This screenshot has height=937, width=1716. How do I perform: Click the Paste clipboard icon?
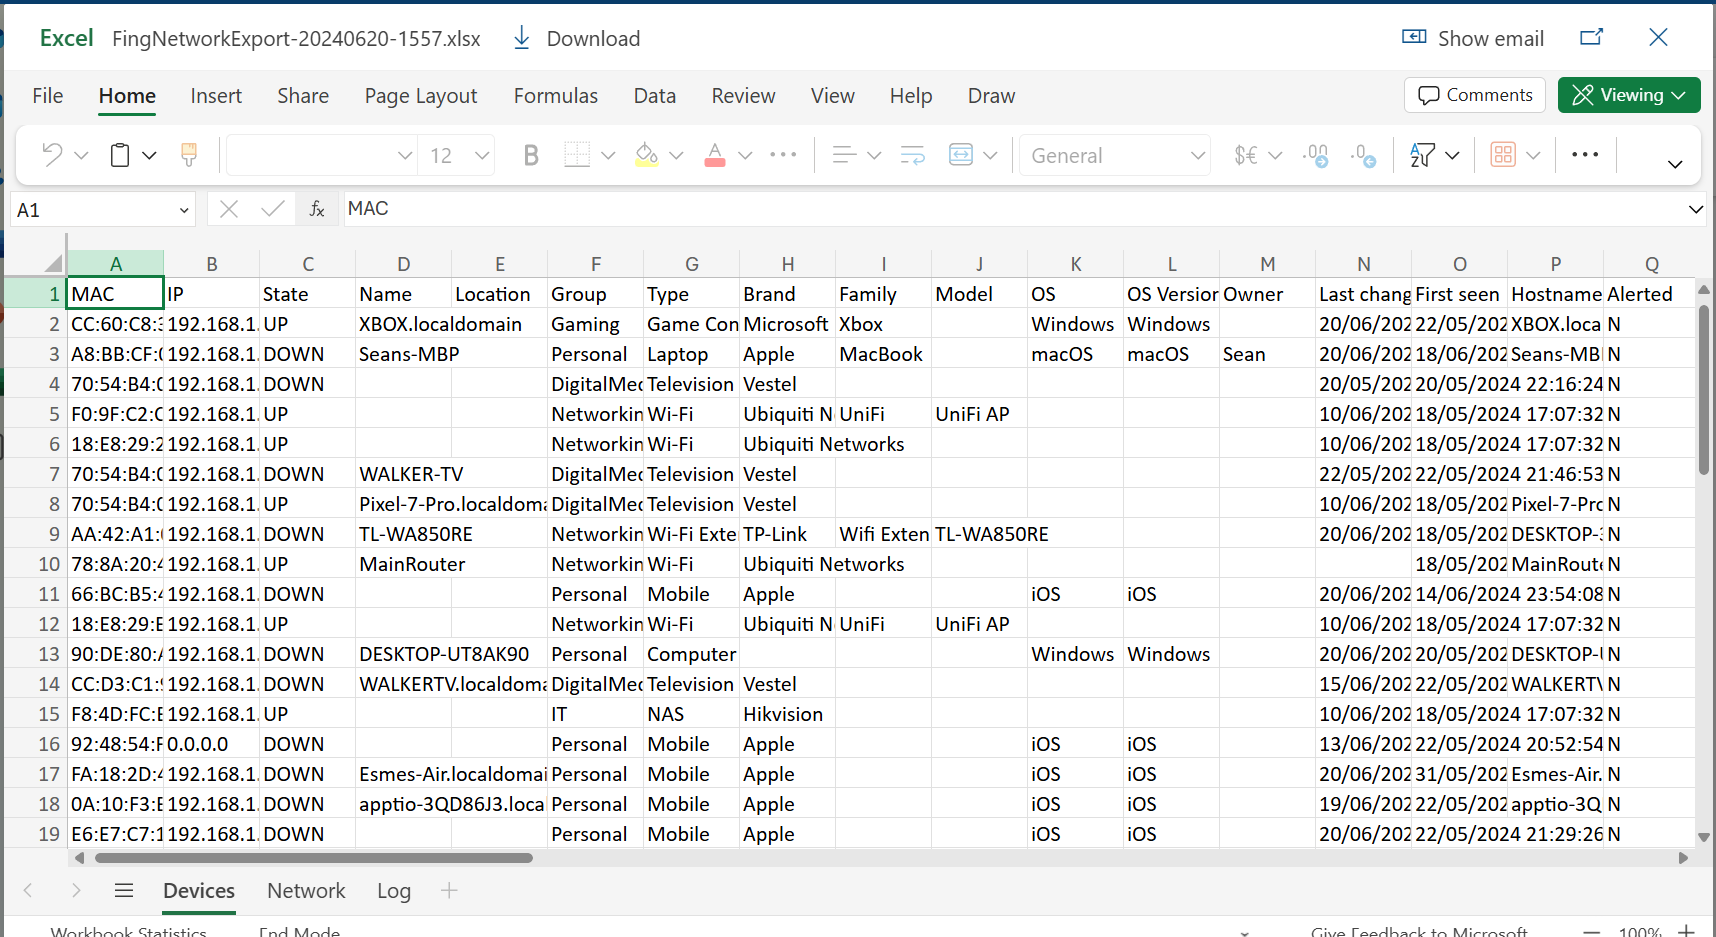(x=120, y=155)
